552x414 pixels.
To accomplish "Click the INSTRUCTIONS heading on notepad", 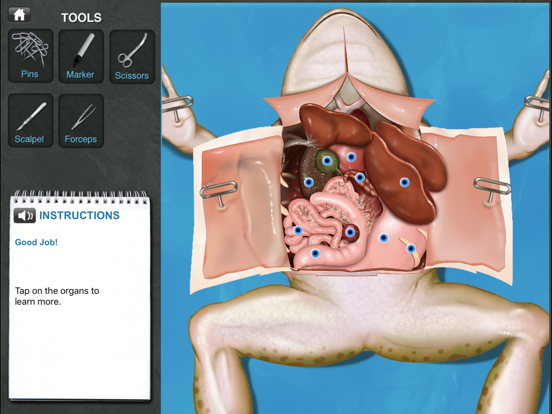I will tap(79, 215).
